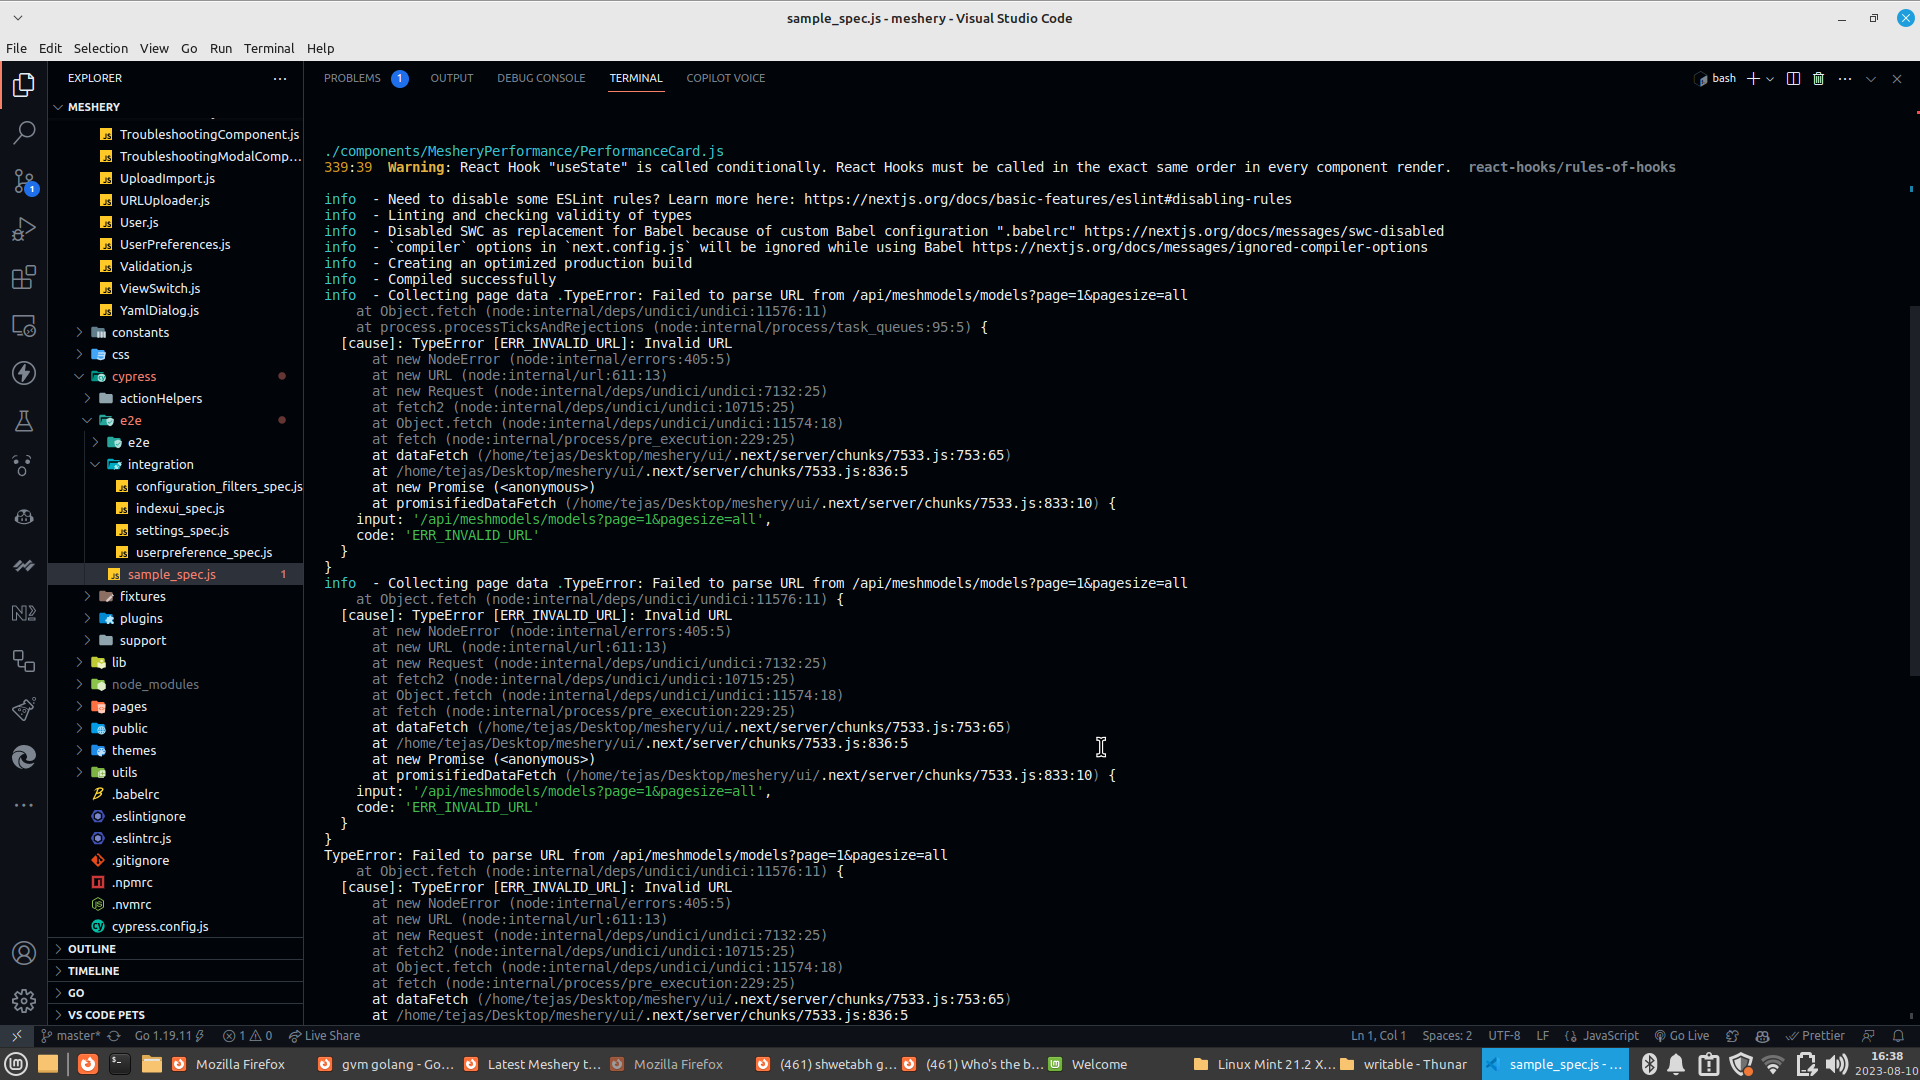Switch to the PROBLEMS tab

[352, 78]
